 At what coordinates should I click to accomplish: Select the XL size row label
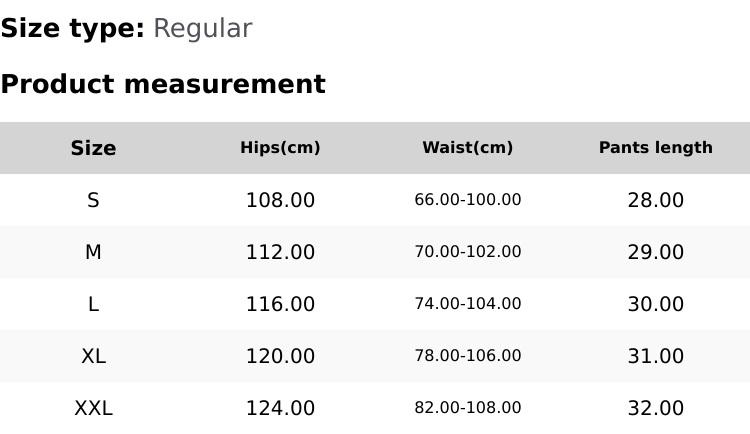[93, 356]
